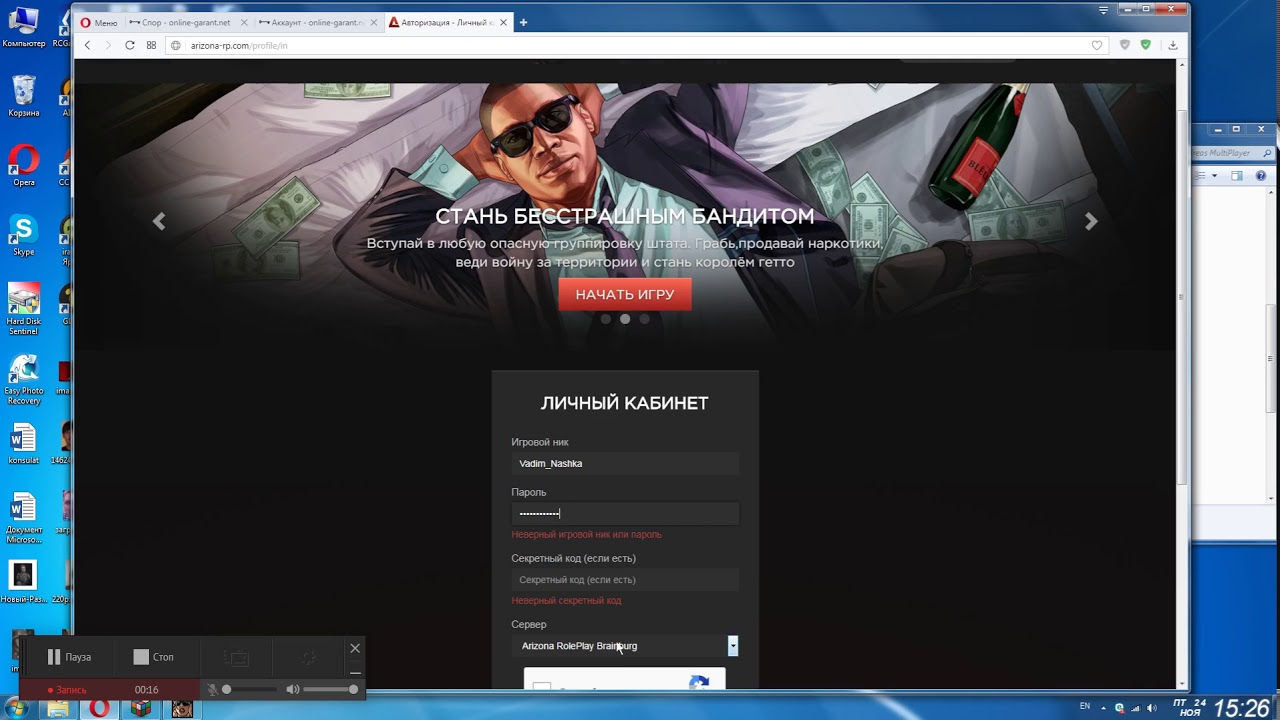Open File Explorer from the taskbar
Screen dimensions: 1280x720
[59, 709]
